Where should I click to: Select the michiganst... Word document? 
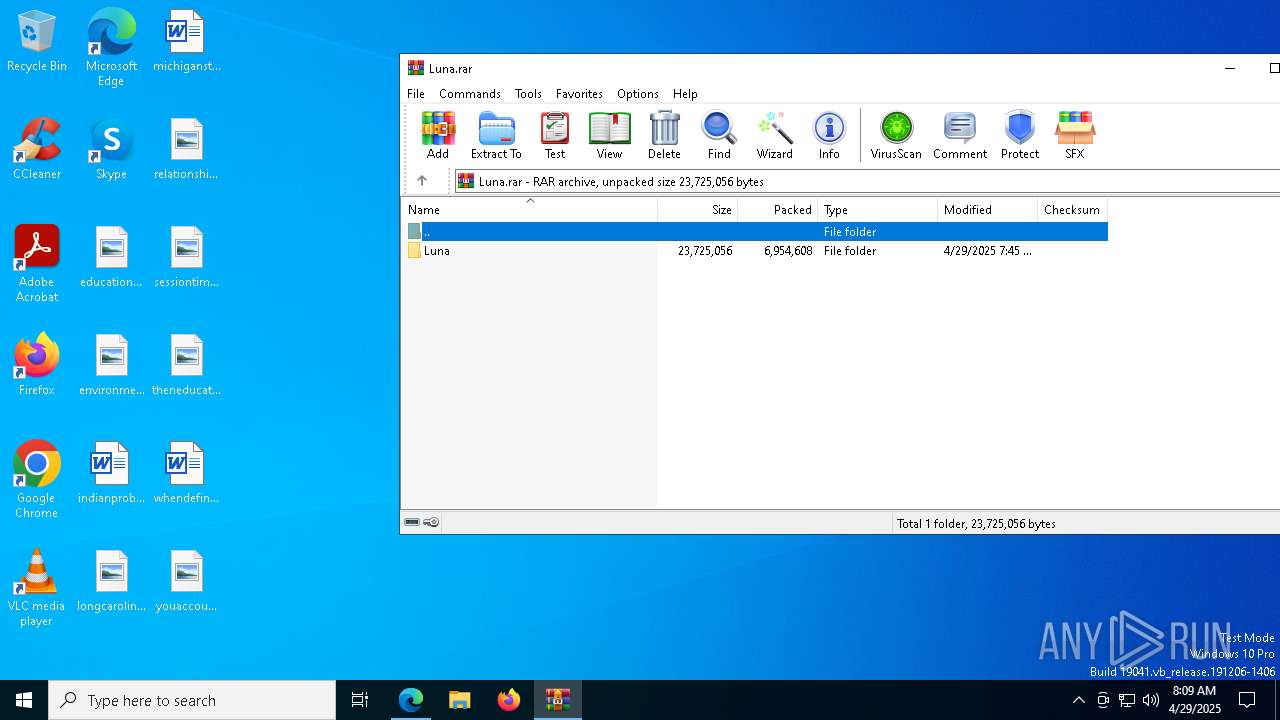(x=186, y=42)
